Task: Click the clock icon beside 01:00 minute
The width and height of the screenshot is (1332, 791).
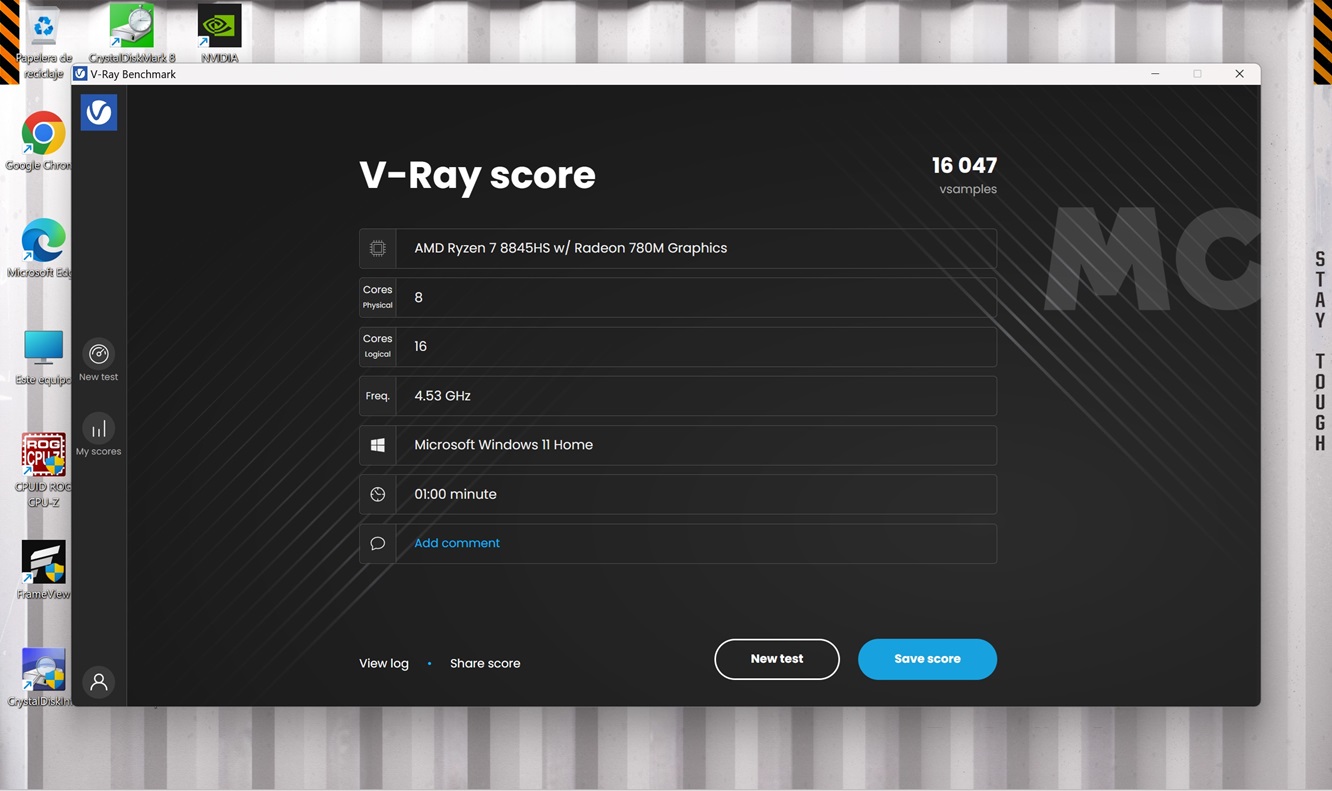Action: point(377,494)
